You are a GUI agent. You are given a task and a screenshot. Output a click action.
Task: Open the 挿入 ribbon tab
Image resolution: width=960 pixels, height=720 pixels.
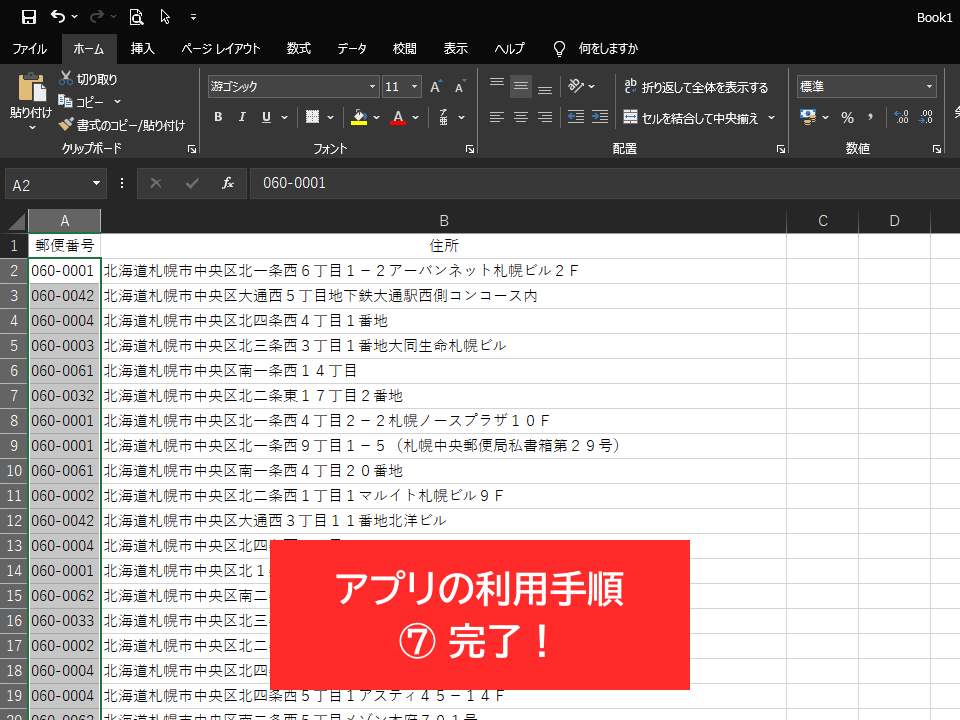pyautogui.click(x=143, y=48)
